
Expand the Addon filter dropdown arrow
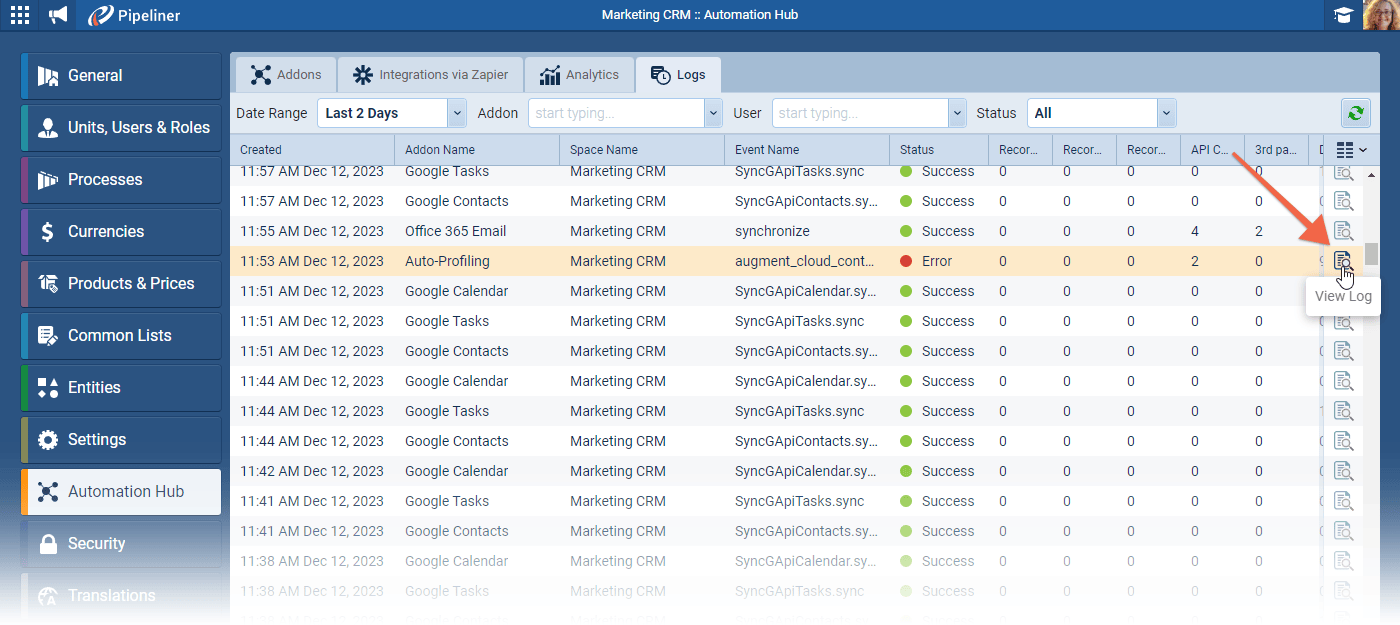[713, 113]
